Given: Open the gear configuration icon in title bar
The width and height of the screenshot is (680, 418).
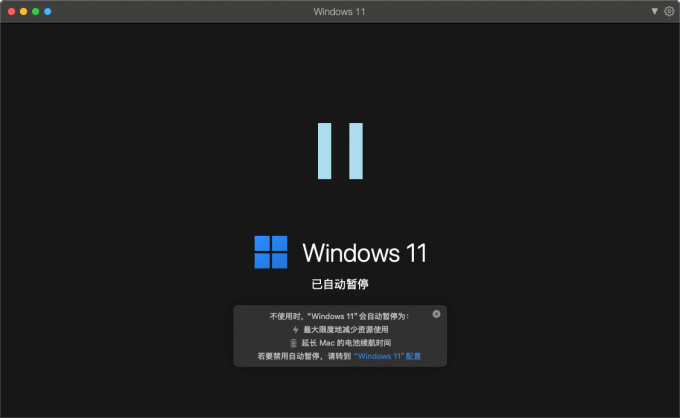Looking at the screenshot, I should pyautogui.click(x=669, y=11).
